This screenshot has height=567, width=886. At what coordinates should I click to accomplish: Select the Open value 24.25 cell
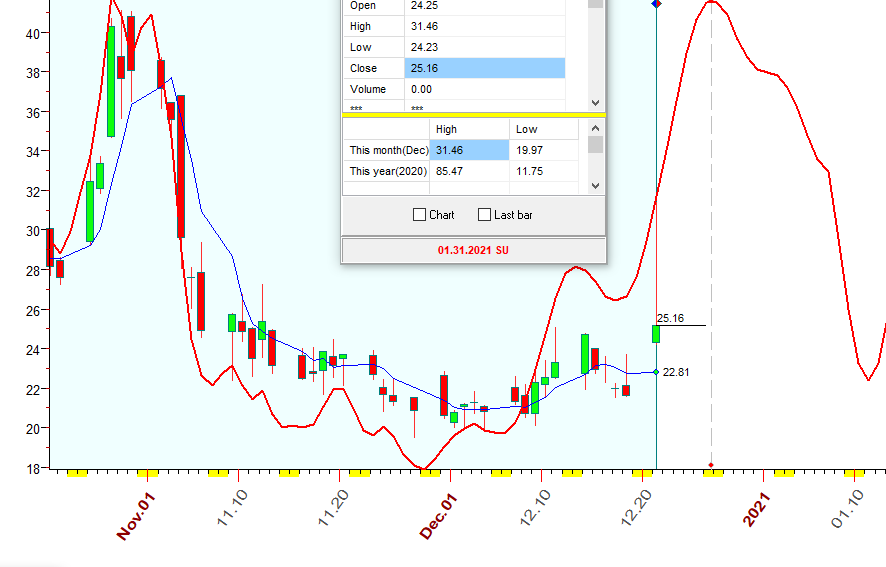tap(485, 6)
